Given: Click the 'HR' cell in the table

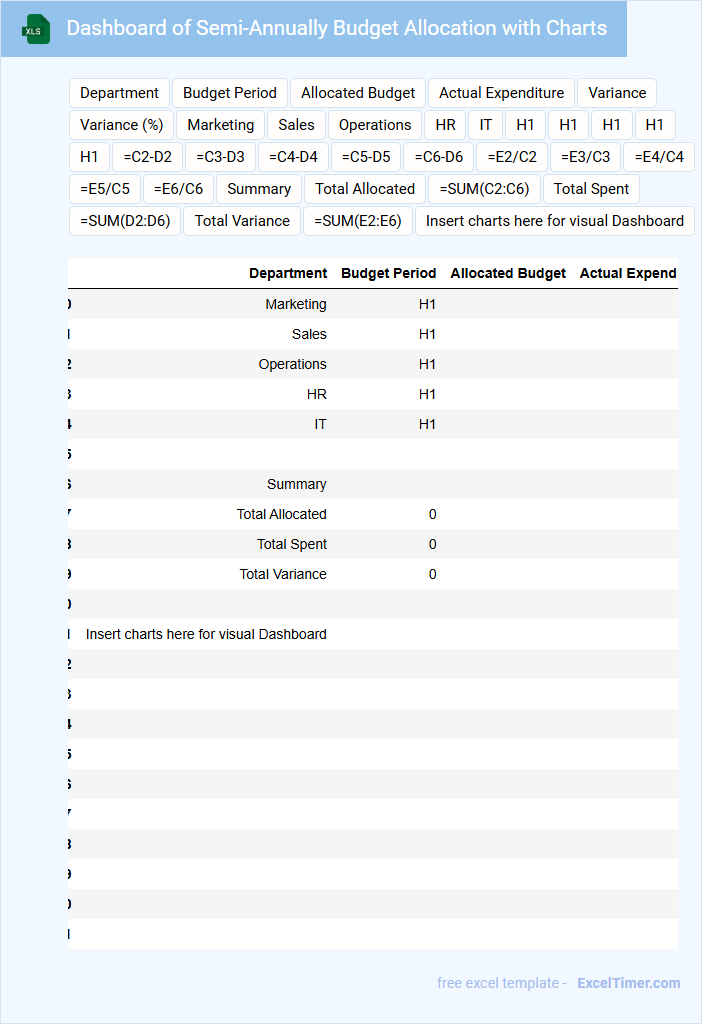Looking at the screenshot, I should 317,394.
